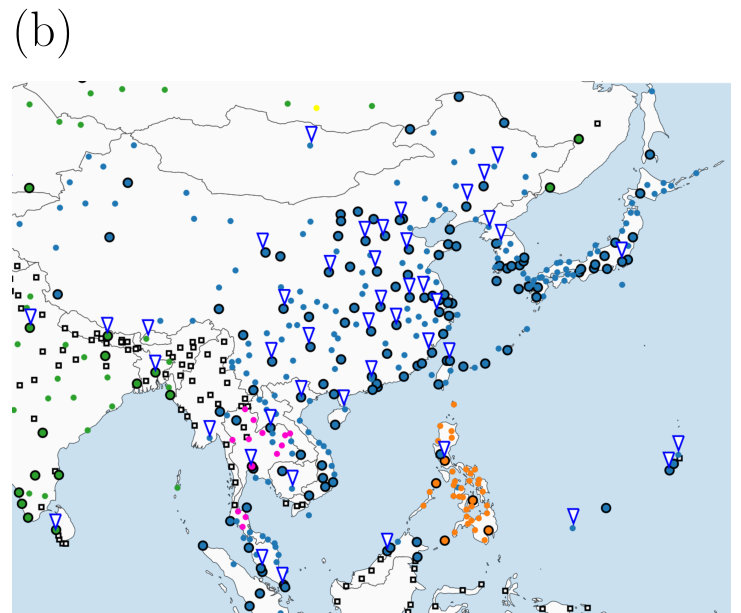Image resolution: width=741 pixels, height=613 pixels.
Task: Click the triangle marker over Singapore
Action: pos(282,575)
